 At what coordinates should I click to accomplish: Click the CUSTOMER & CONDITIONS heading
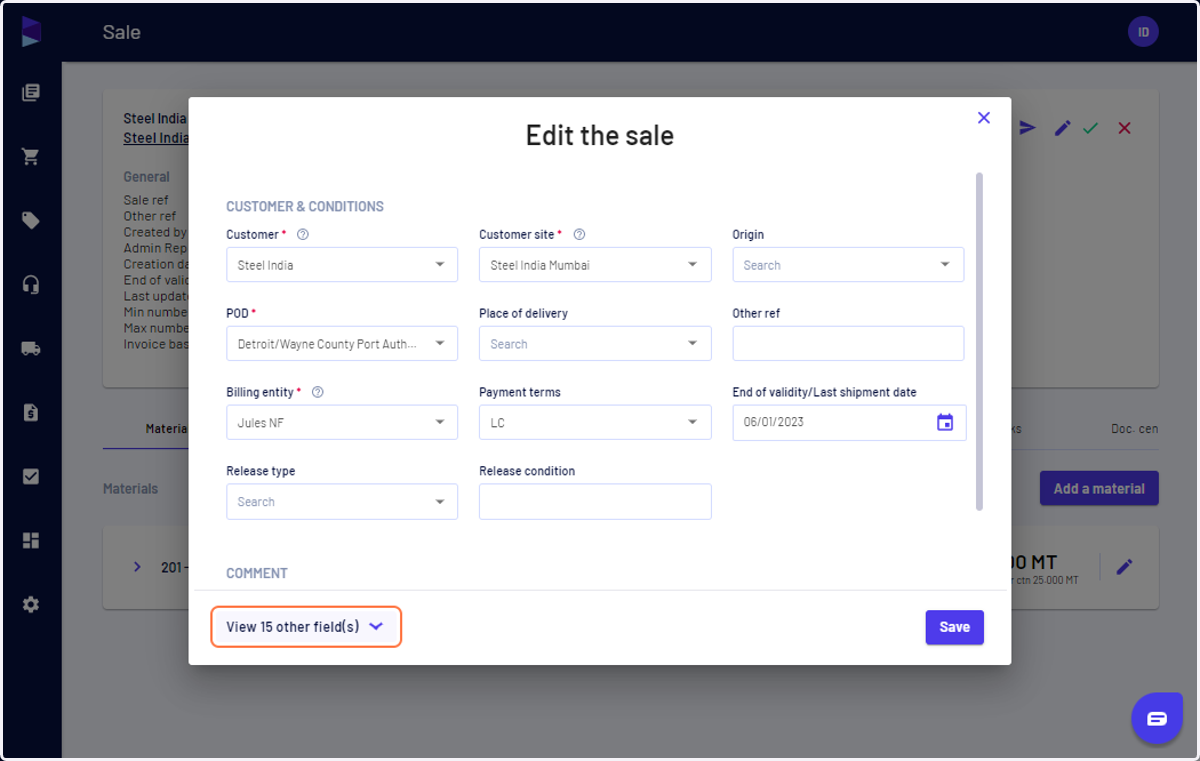point(305,207)
